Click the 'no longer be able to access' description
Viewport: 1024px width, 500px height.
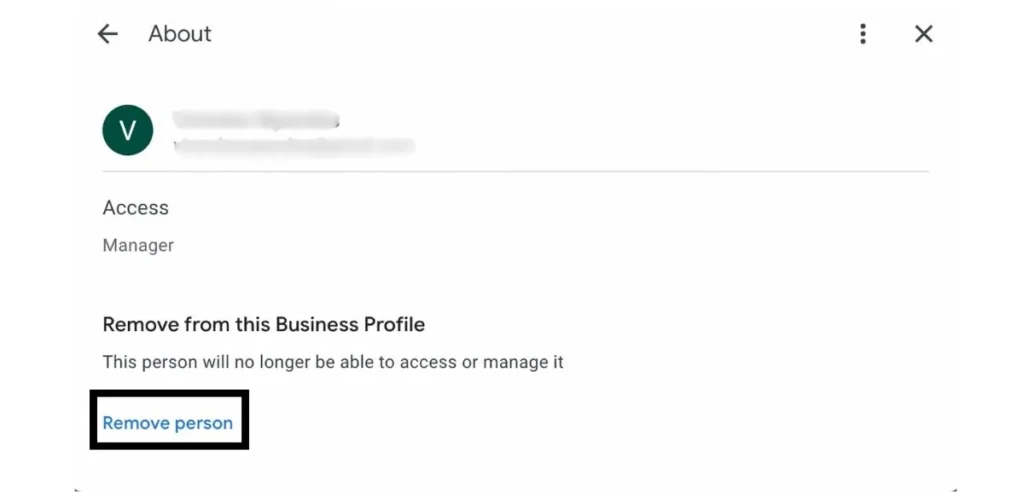click(x=333, y=362)
